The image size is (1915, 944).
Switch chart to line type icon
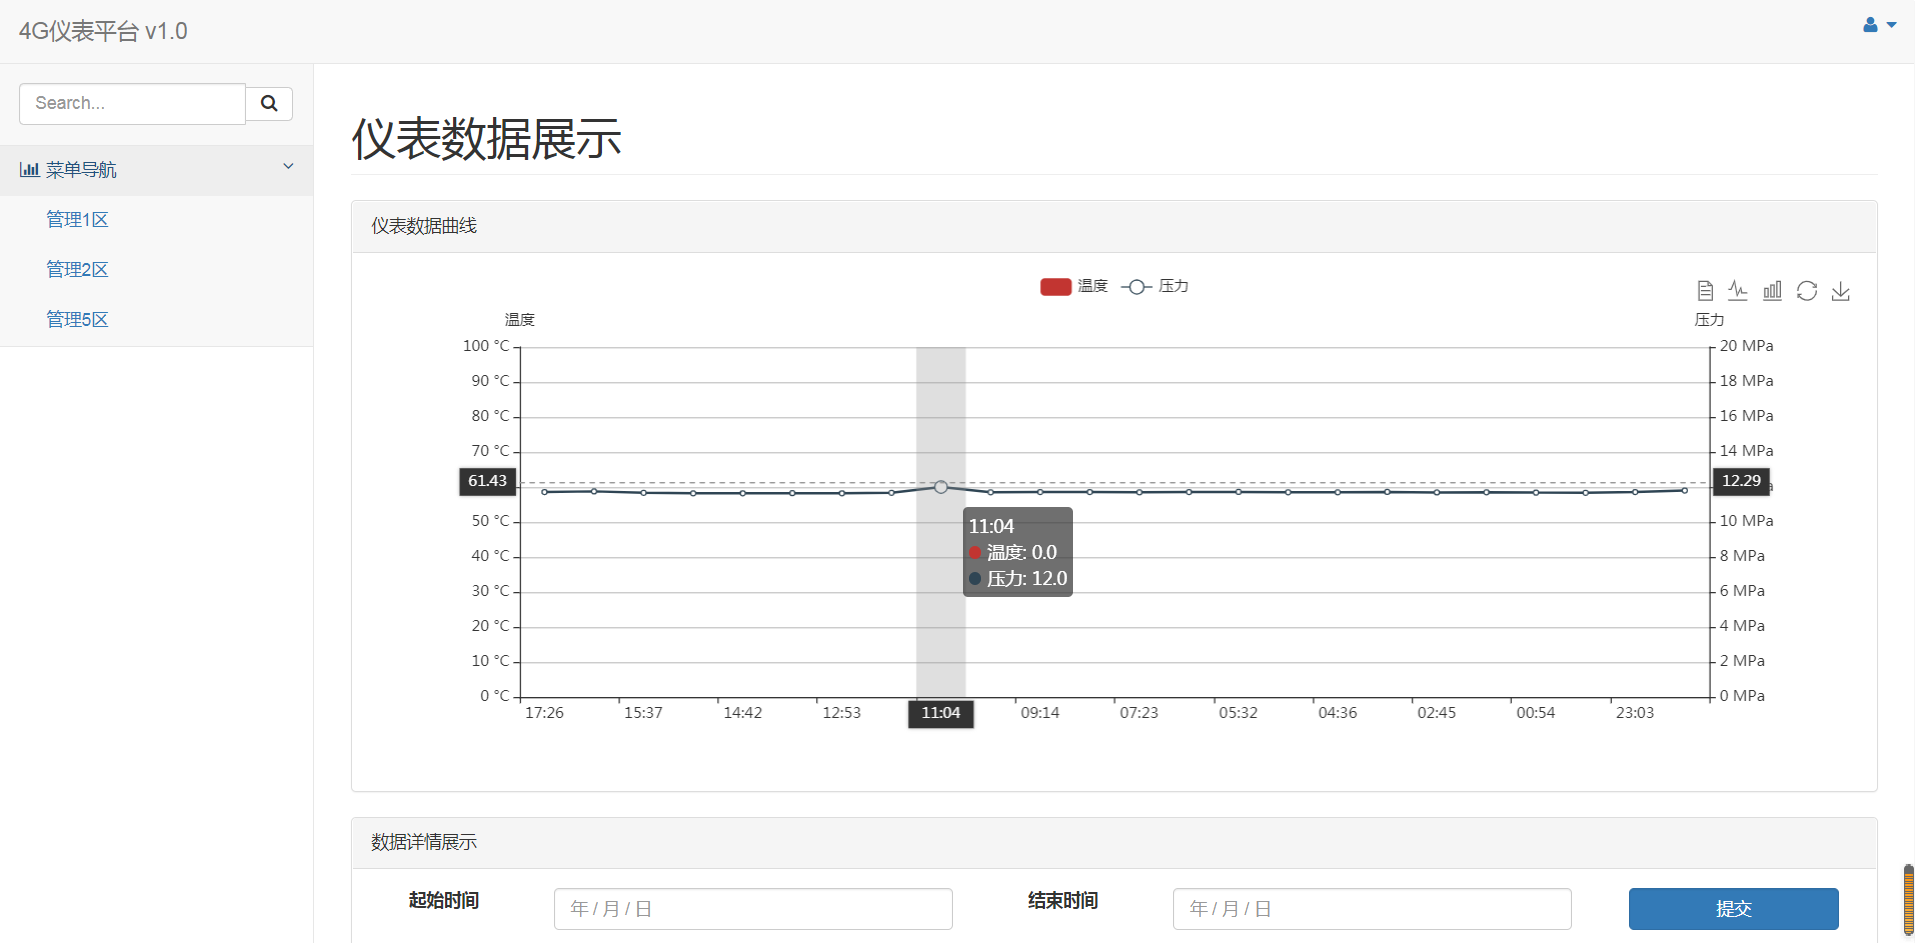click(x=1738, y=291)
